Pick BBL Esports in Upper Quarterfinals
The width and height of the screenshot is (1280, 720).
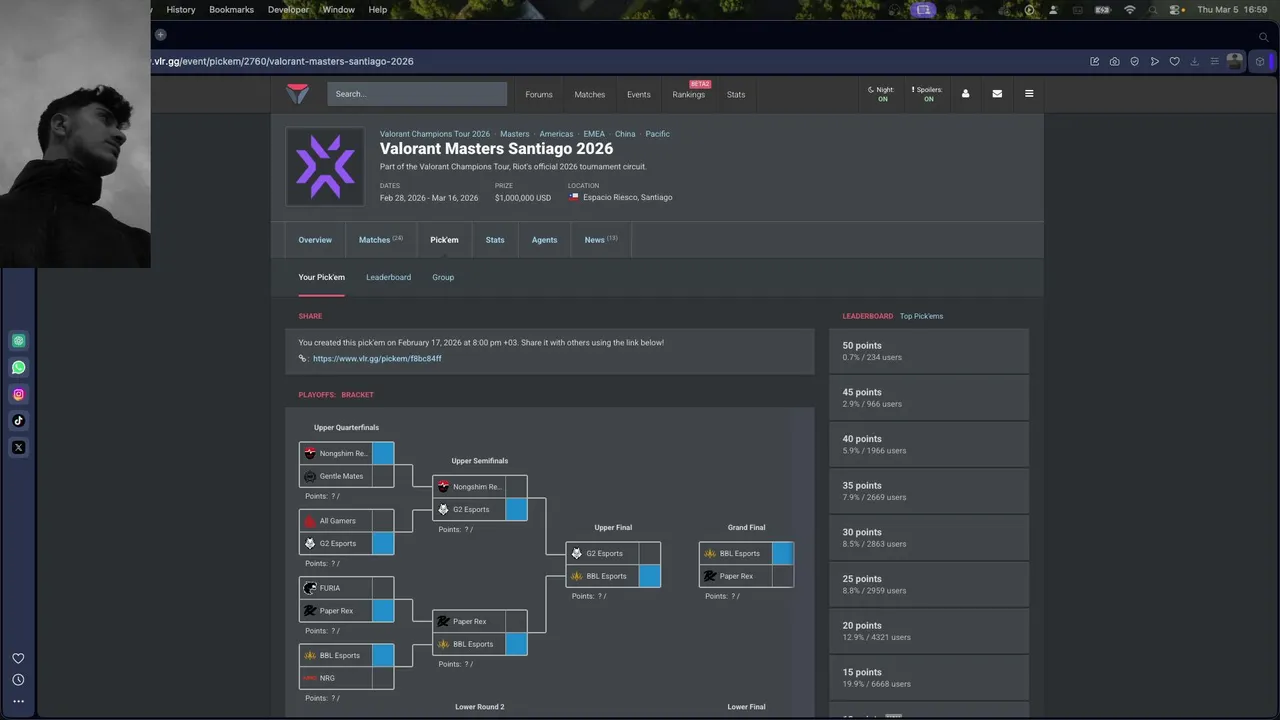[346, 655]
